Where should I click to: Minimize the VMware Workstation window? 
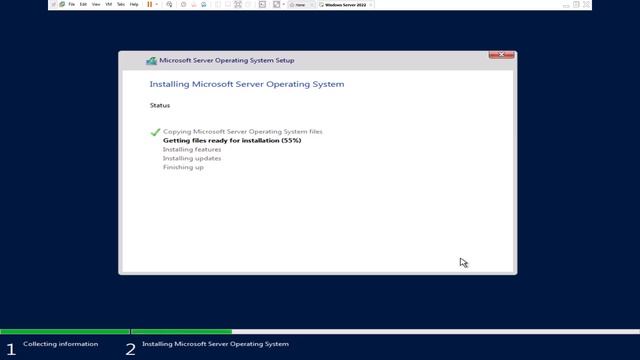[x=566, y=5]
